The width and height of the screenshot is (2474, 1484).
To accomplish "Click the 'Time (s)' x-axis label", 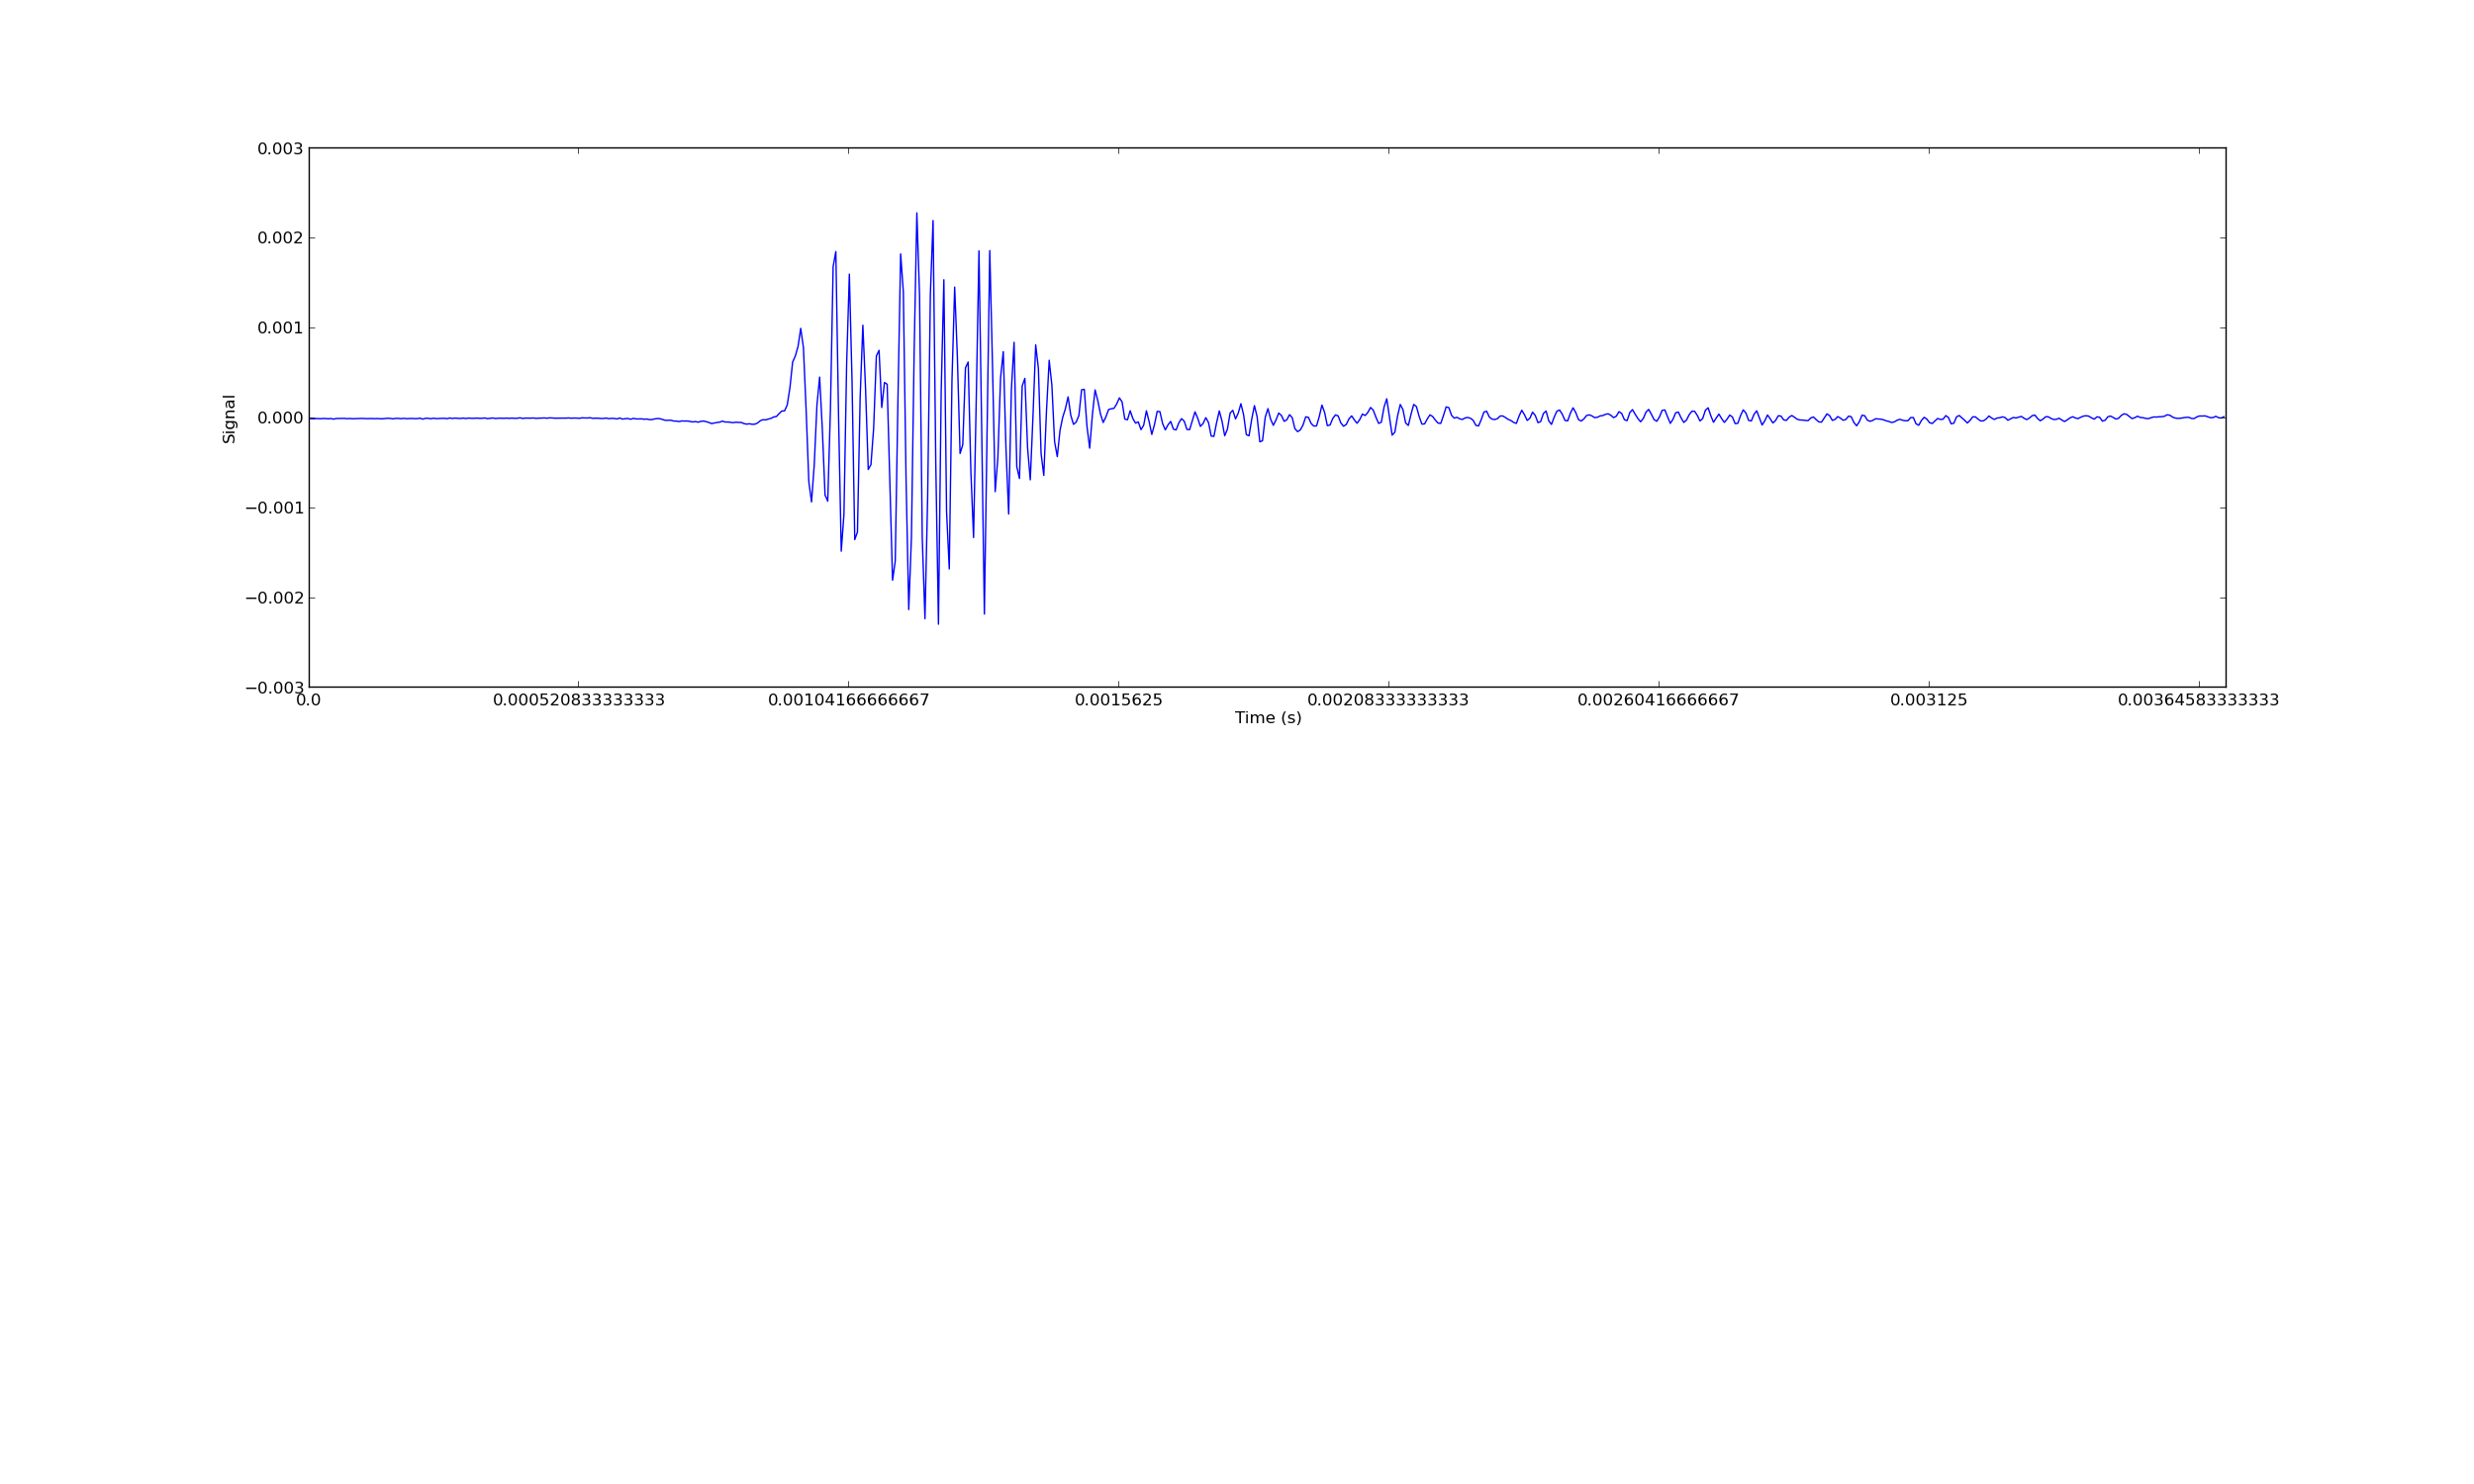I will click(x=1267, y=718).
